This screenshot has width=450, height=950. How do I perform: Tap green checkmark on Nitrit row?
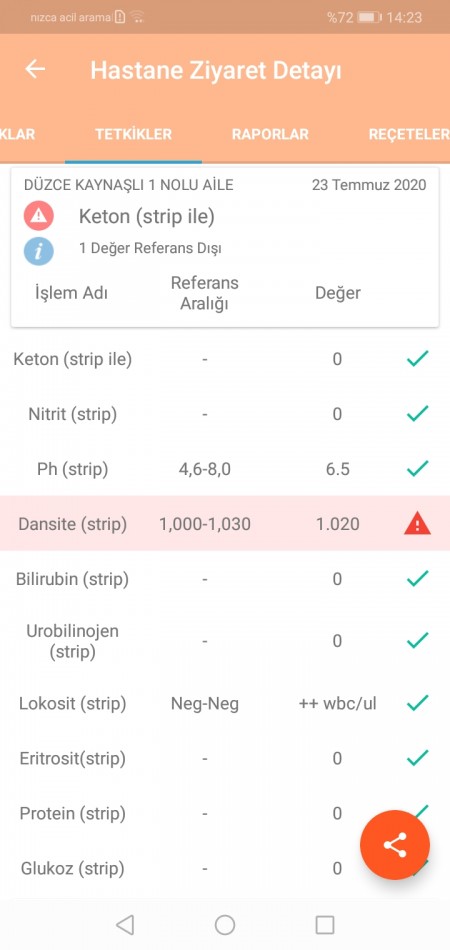click(x=417, y=413)
